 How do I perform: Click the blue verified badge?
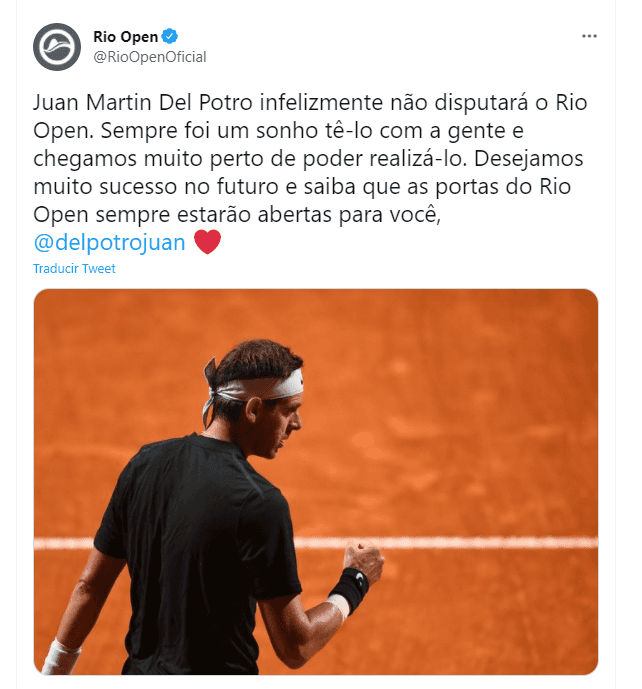(170, 36)
